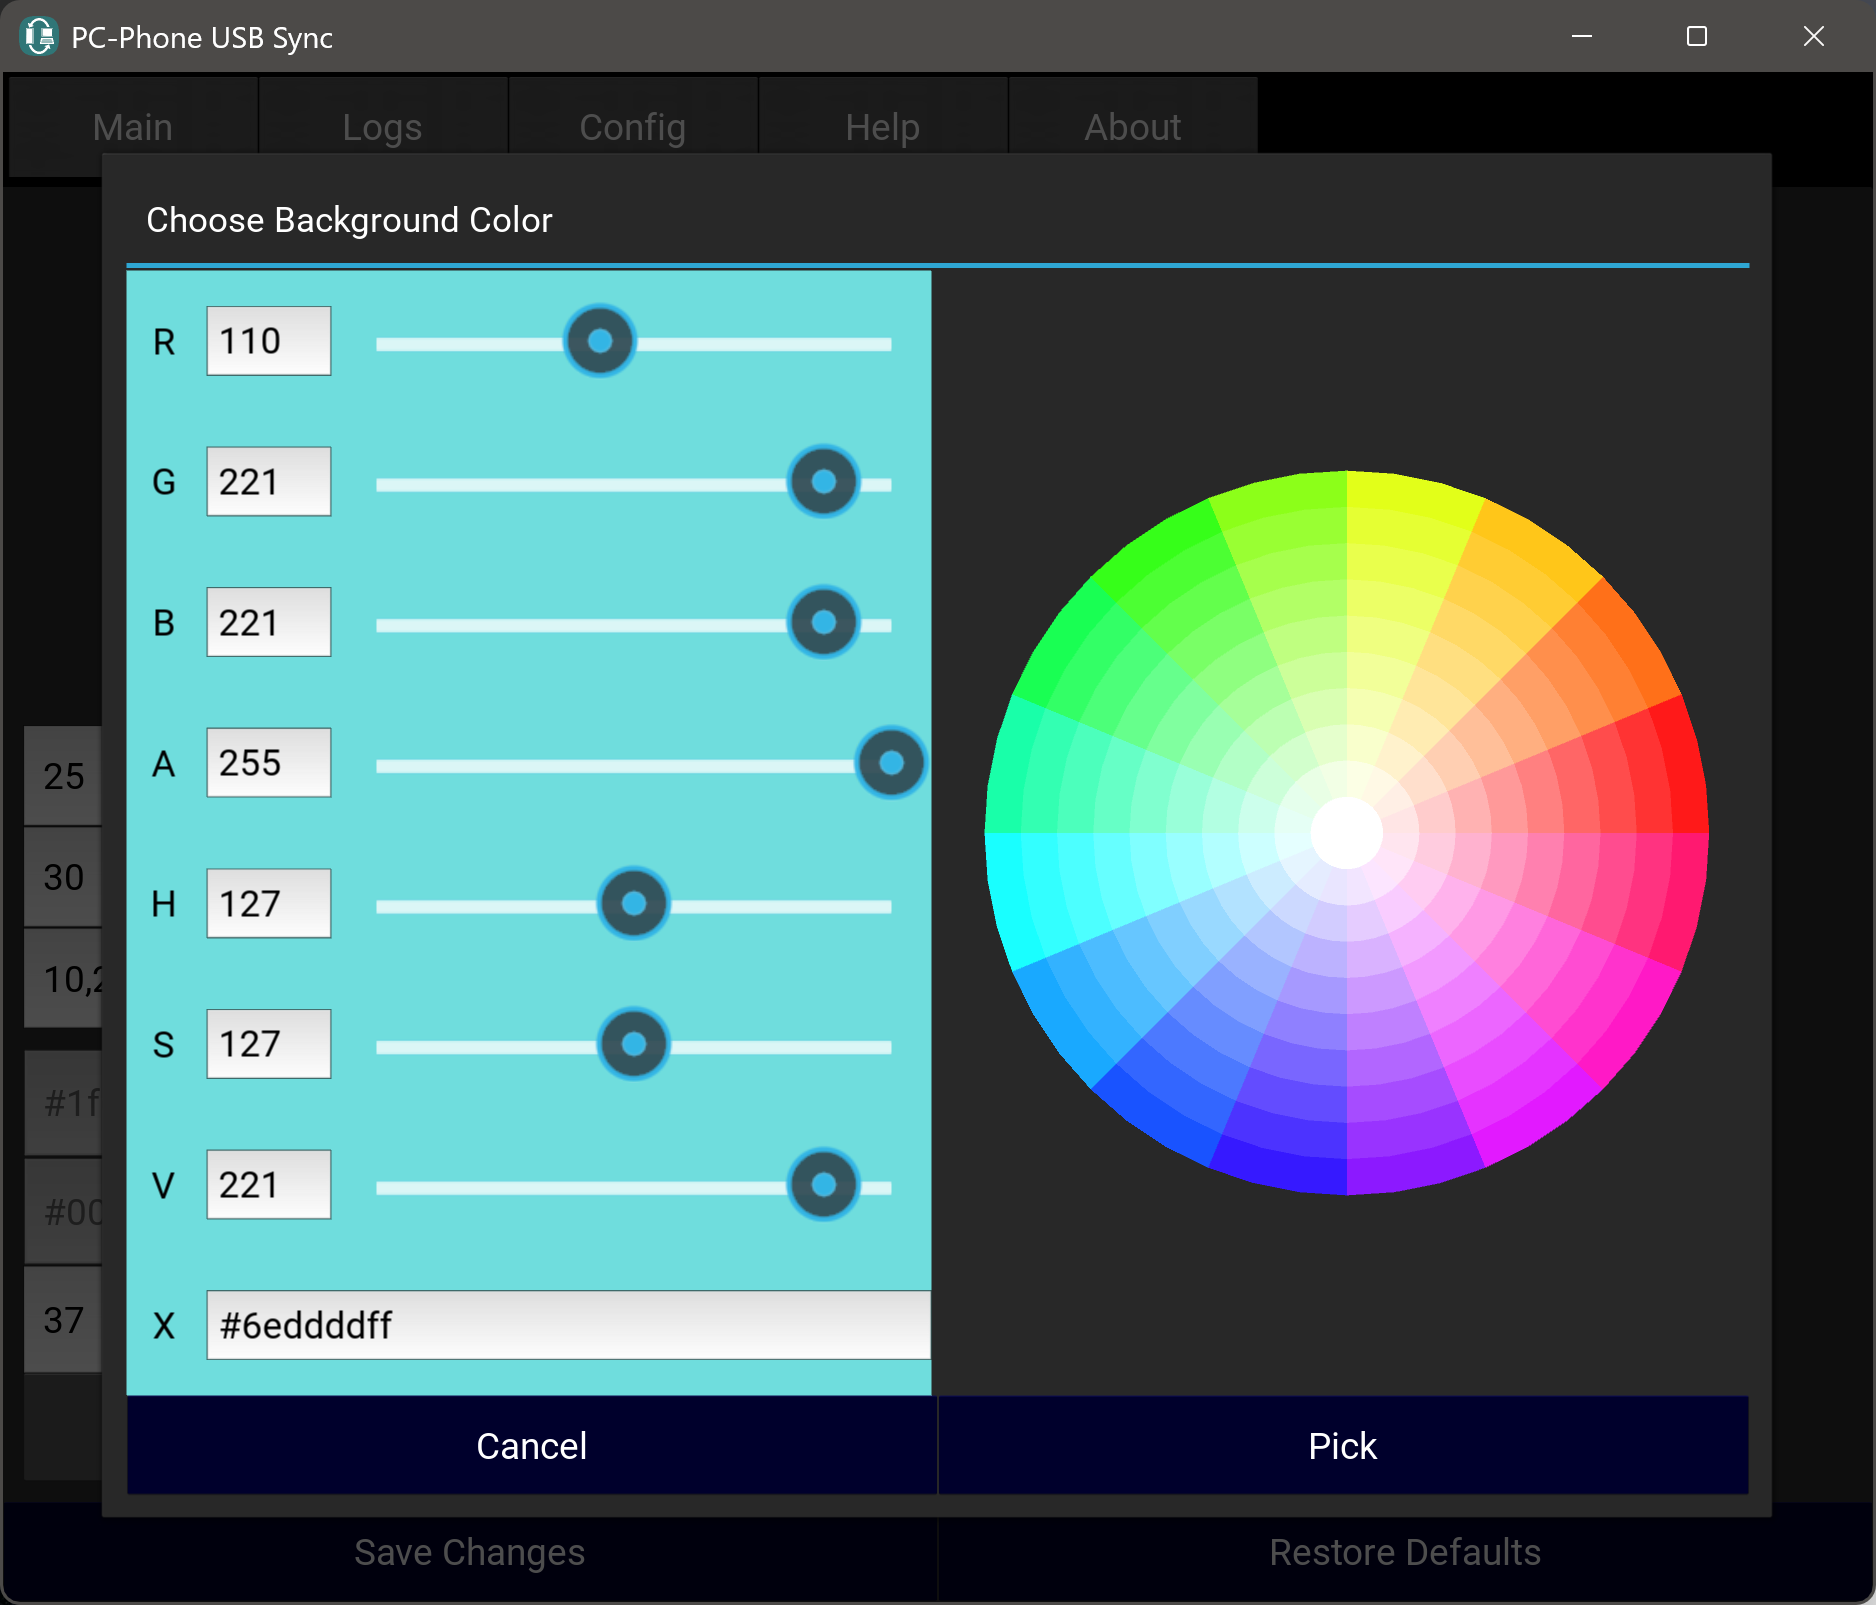This screenshot has height=1605, width=1876.
Task: Click the Value slider handle
Action: coord(823,1186)
